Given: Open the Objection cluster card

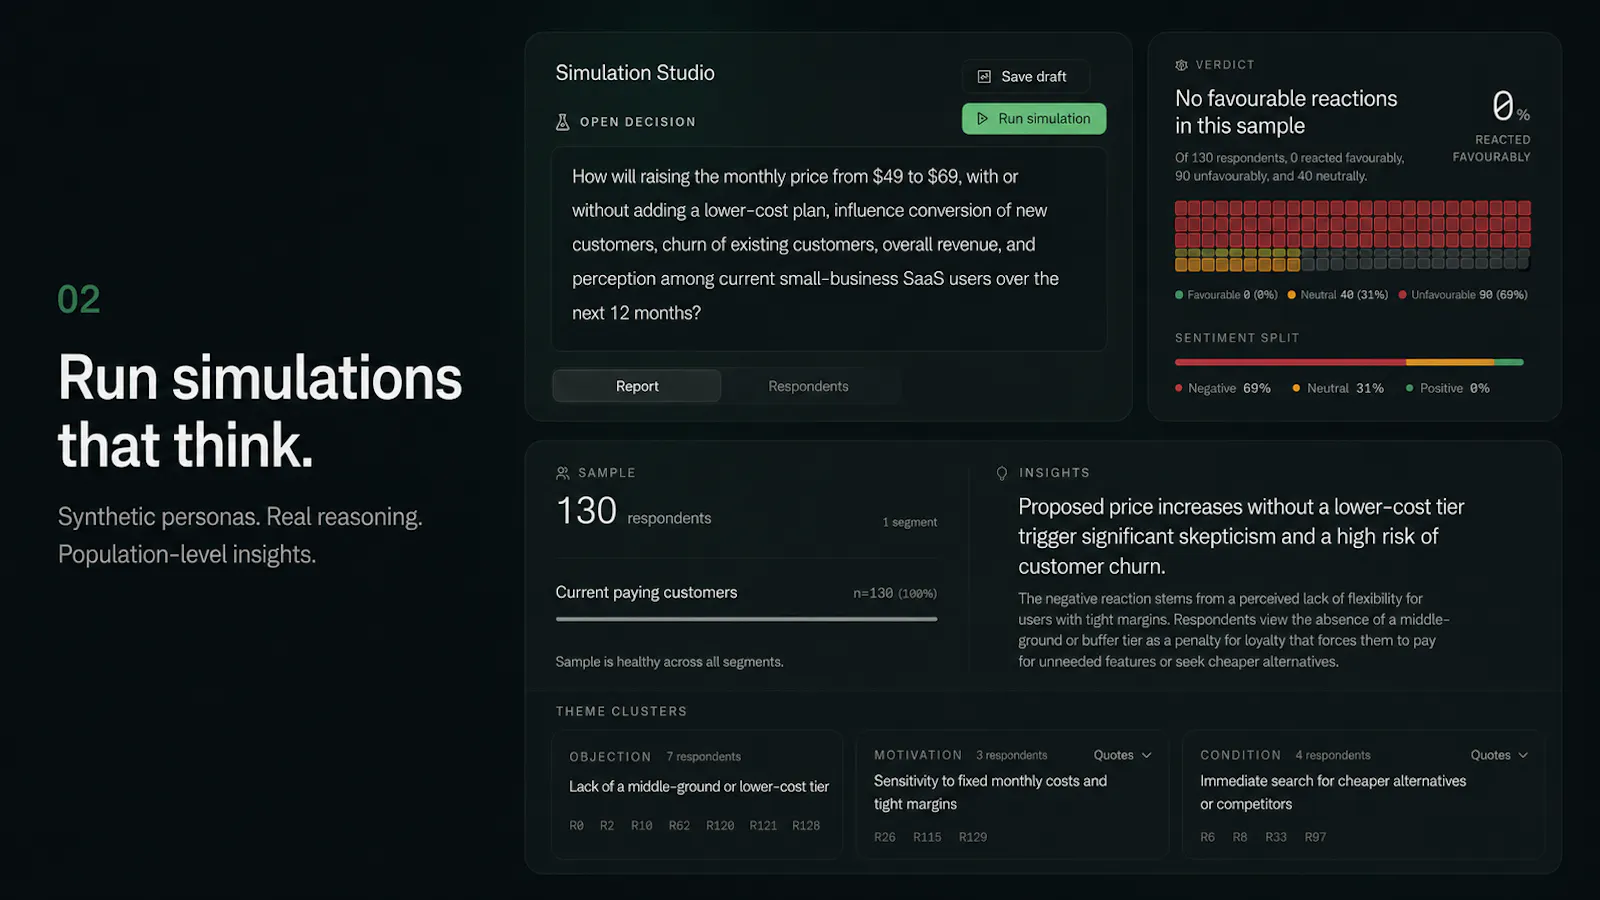Looking at the screenshot, I should [697, 795].
